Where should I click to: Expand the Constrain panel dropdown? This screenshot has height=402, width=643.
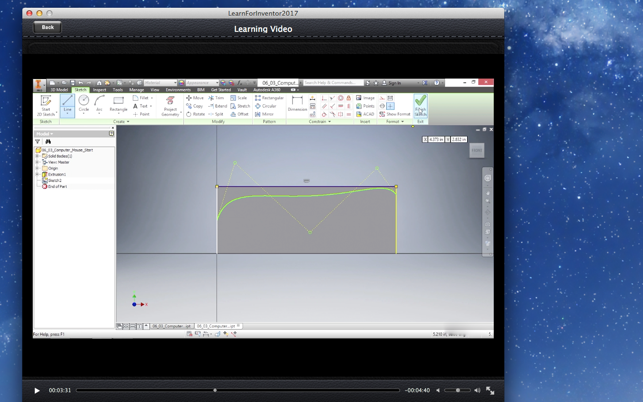tap(320, 122)
